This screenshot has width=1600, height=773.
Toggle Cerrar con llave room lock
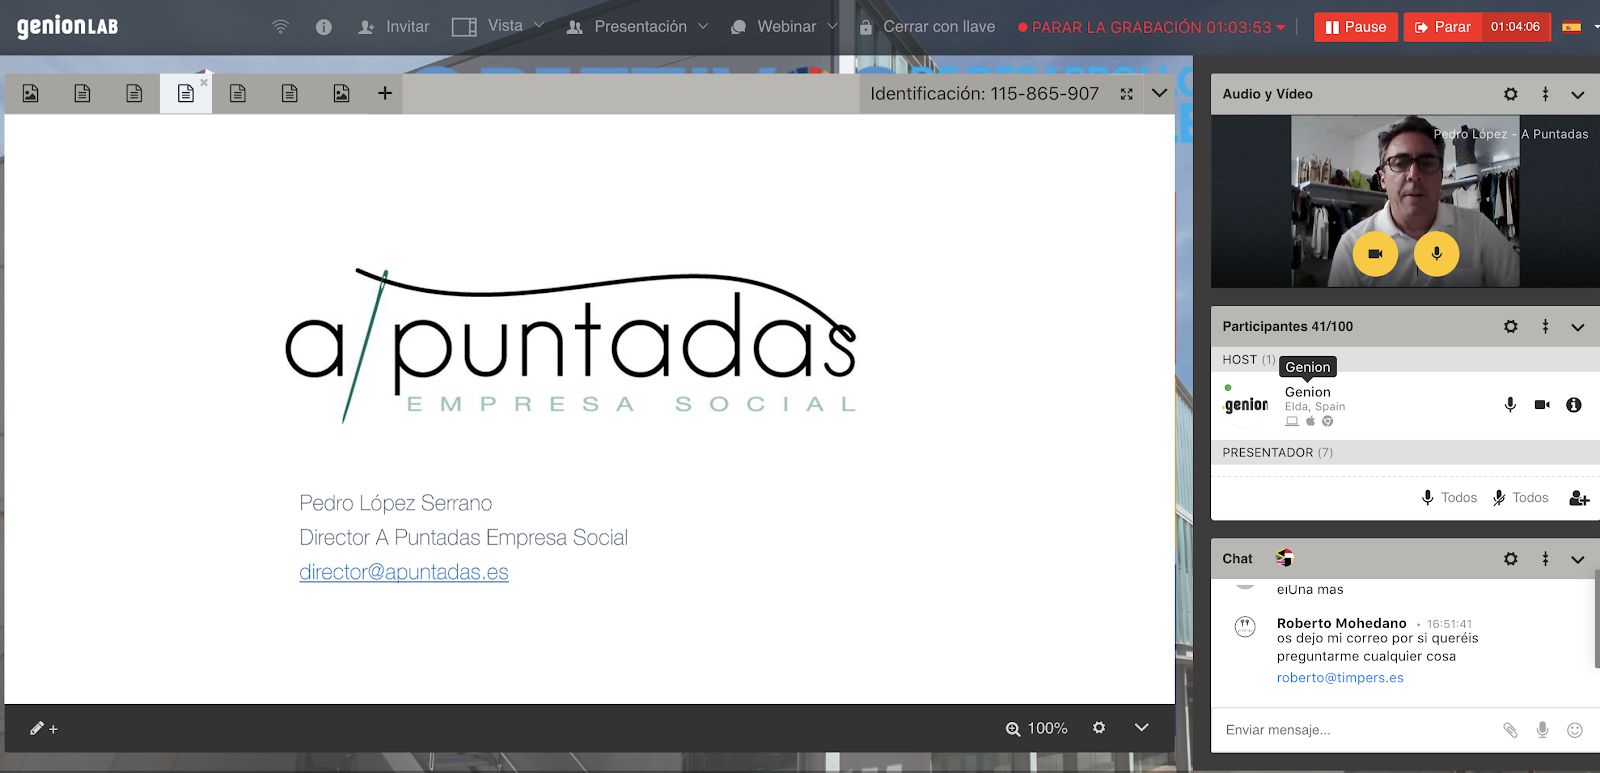[x=927, y=27]
